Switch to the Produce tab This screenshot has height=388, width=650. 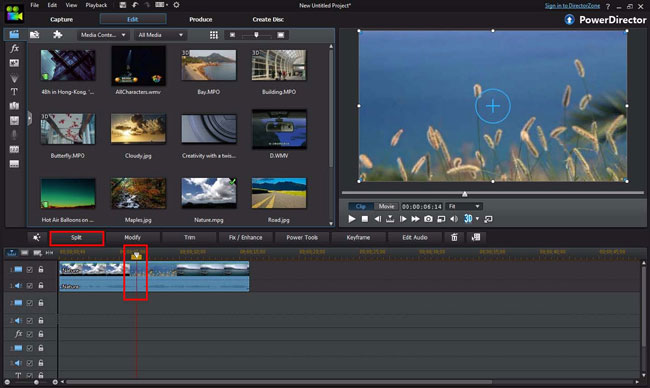201,19
